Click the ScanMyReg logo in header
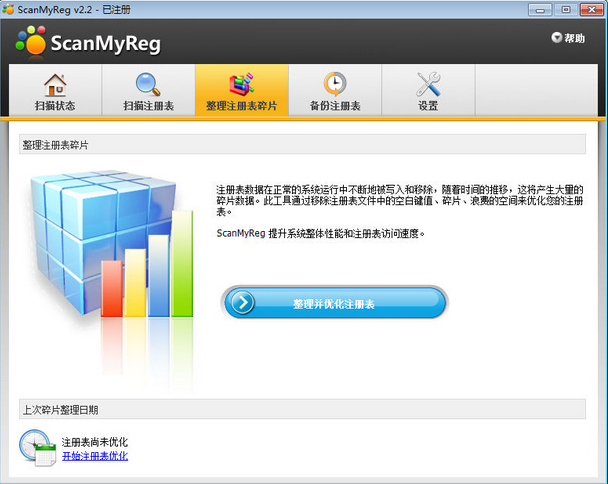The image size is (608, 484). click(88, 43)
